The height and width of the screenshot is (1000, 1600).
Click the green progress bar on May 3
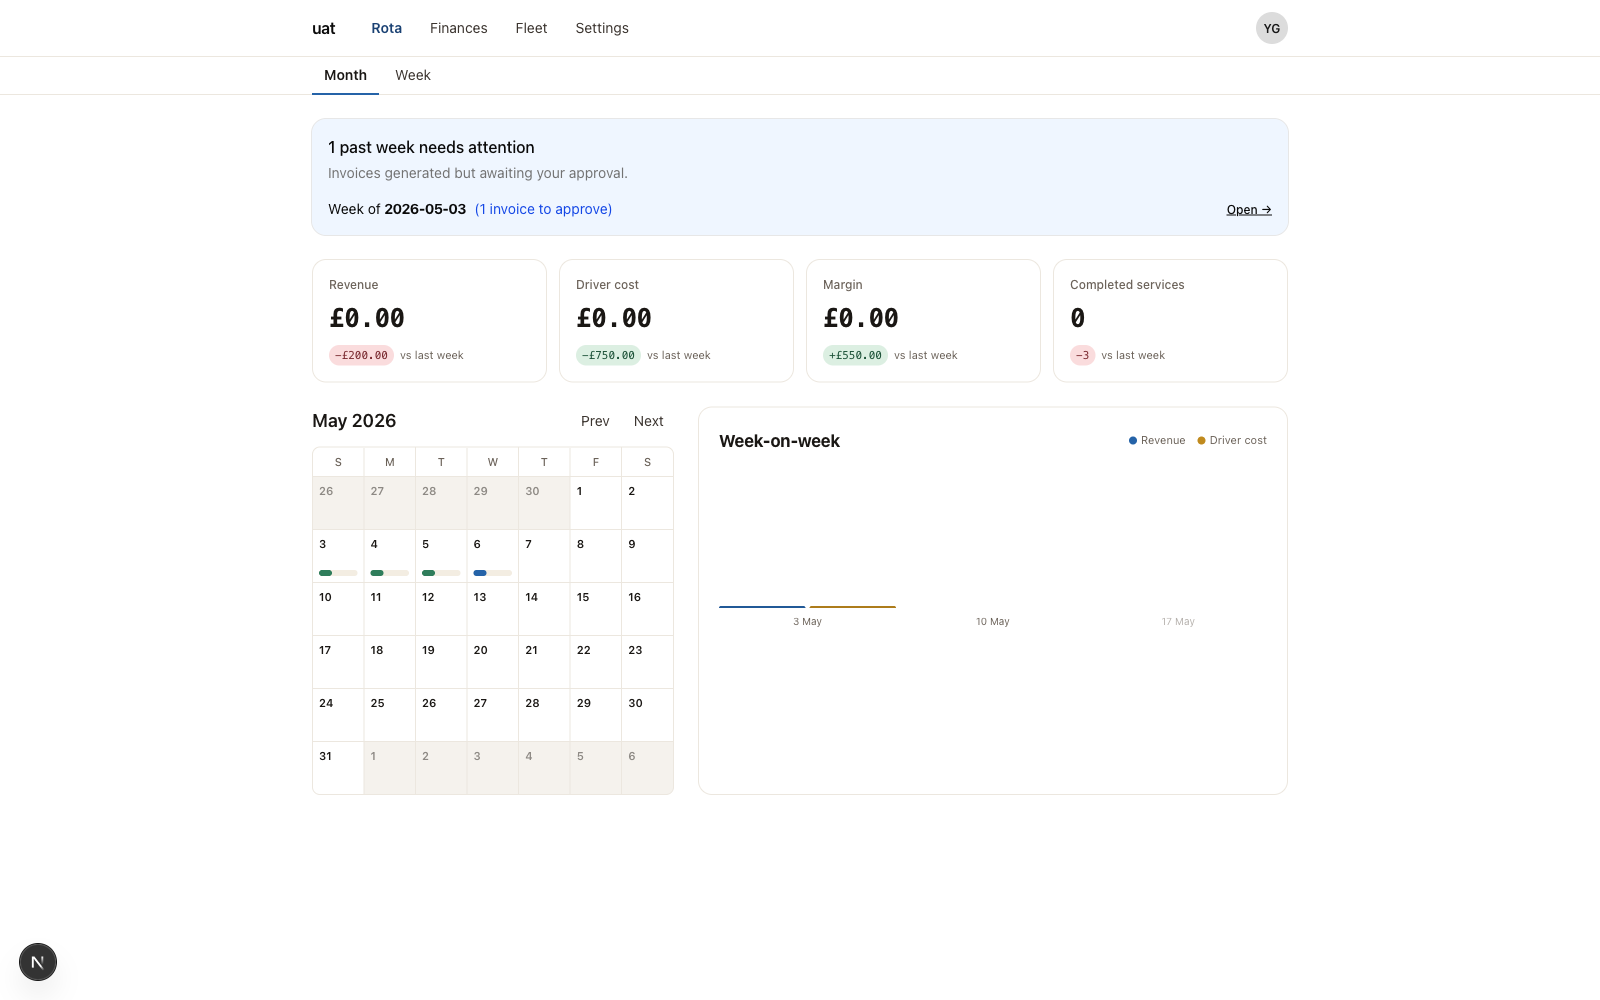(x=338, y=573)
